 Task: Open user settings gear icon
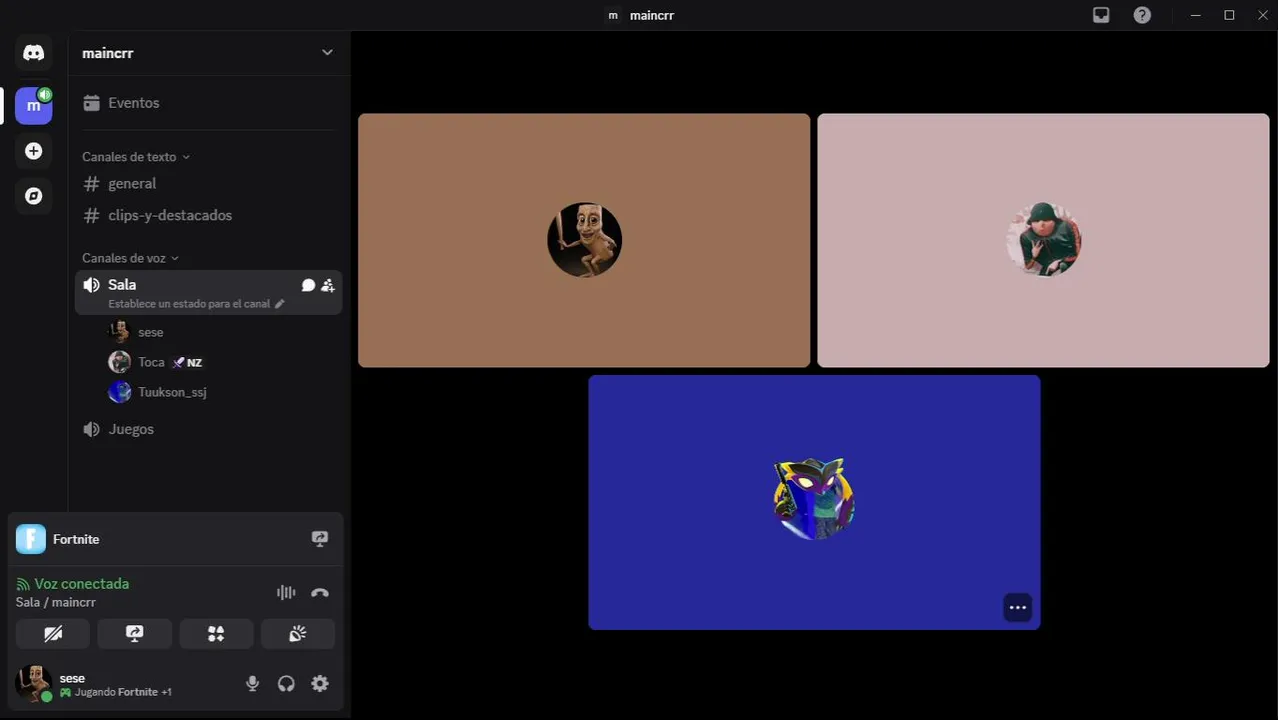[320, 684]
